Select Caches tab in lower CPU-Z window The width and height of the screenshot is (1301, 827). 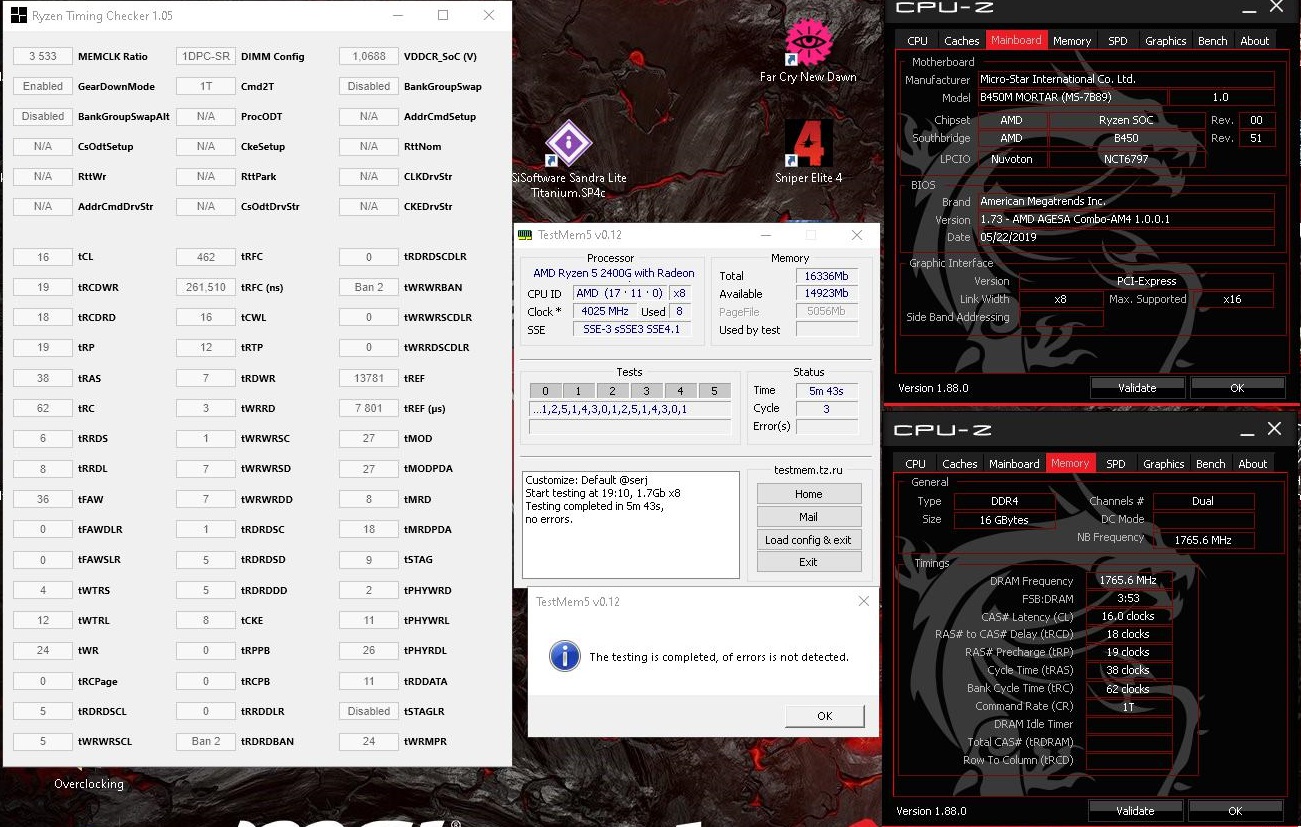tap(960, 464)
